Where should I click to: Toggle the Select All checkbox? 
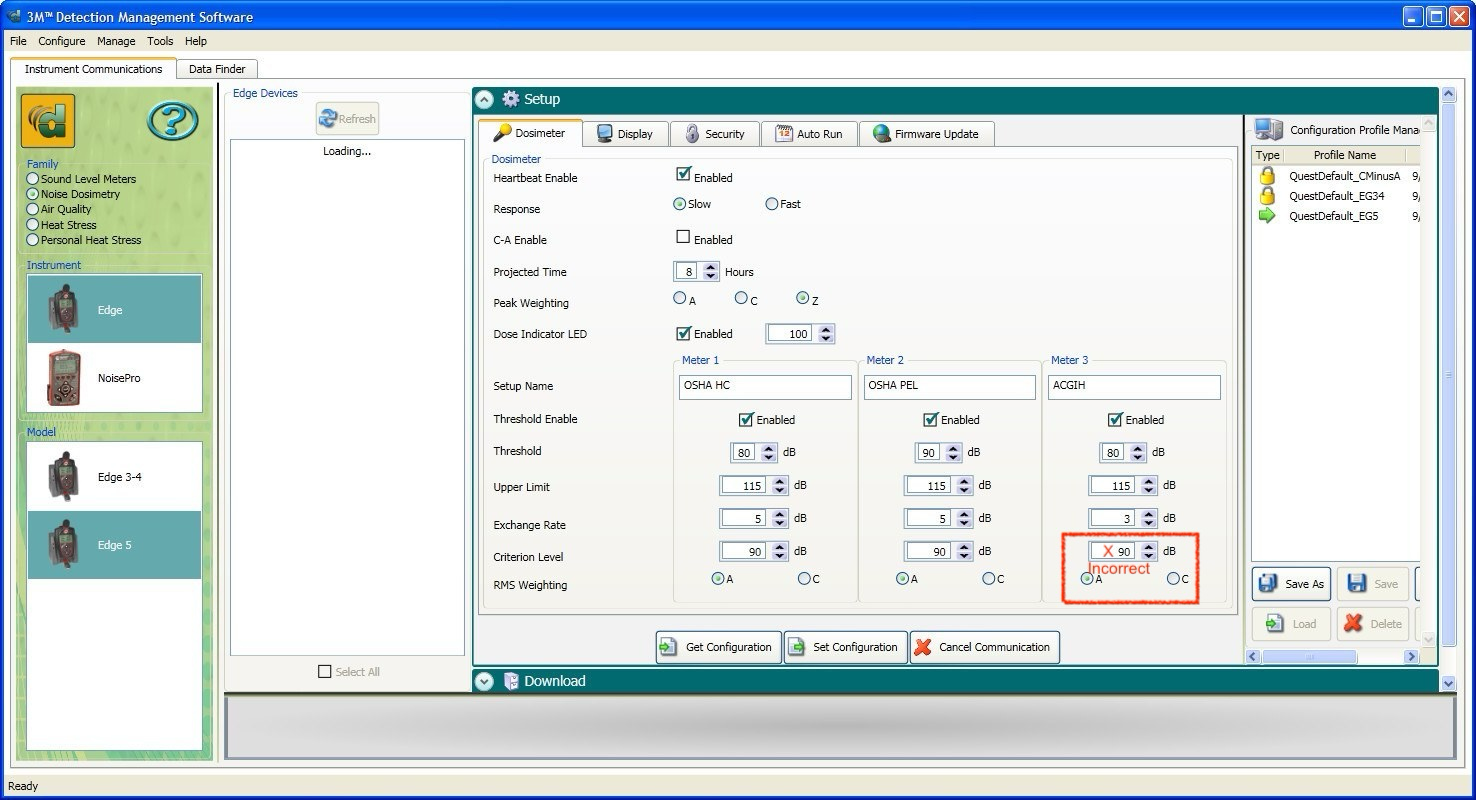click(324, 672)
